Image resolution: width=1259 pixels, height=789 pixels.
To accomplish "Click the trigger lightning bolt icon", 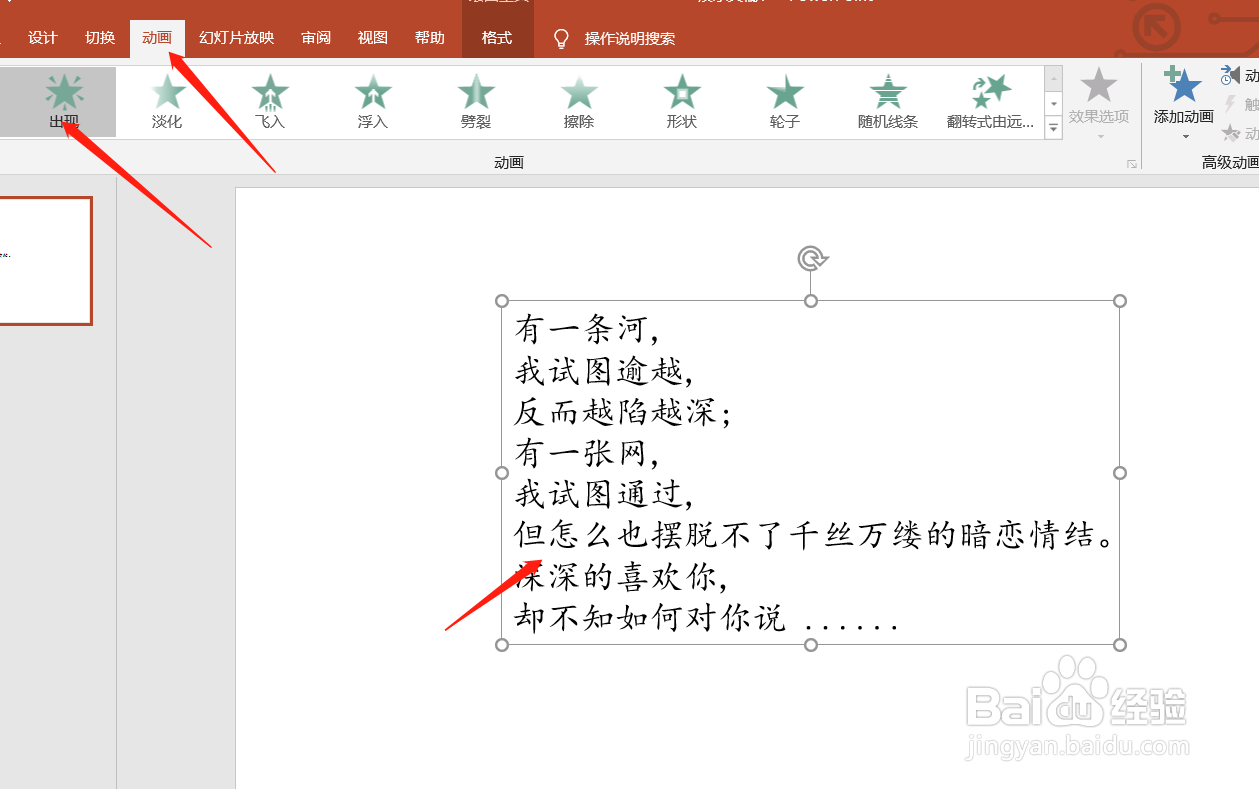I will (x=1230, y=104).
